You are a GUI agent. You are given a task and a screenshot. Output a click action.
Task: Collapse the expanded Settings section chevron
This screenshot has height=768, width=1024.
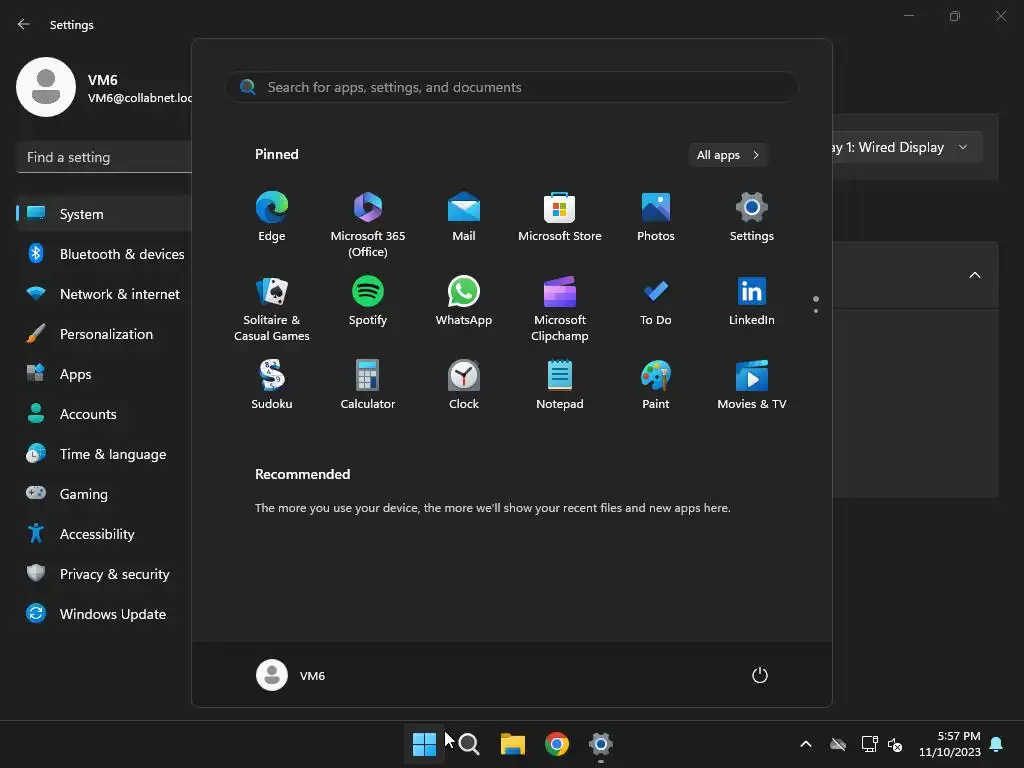(974, 275)
